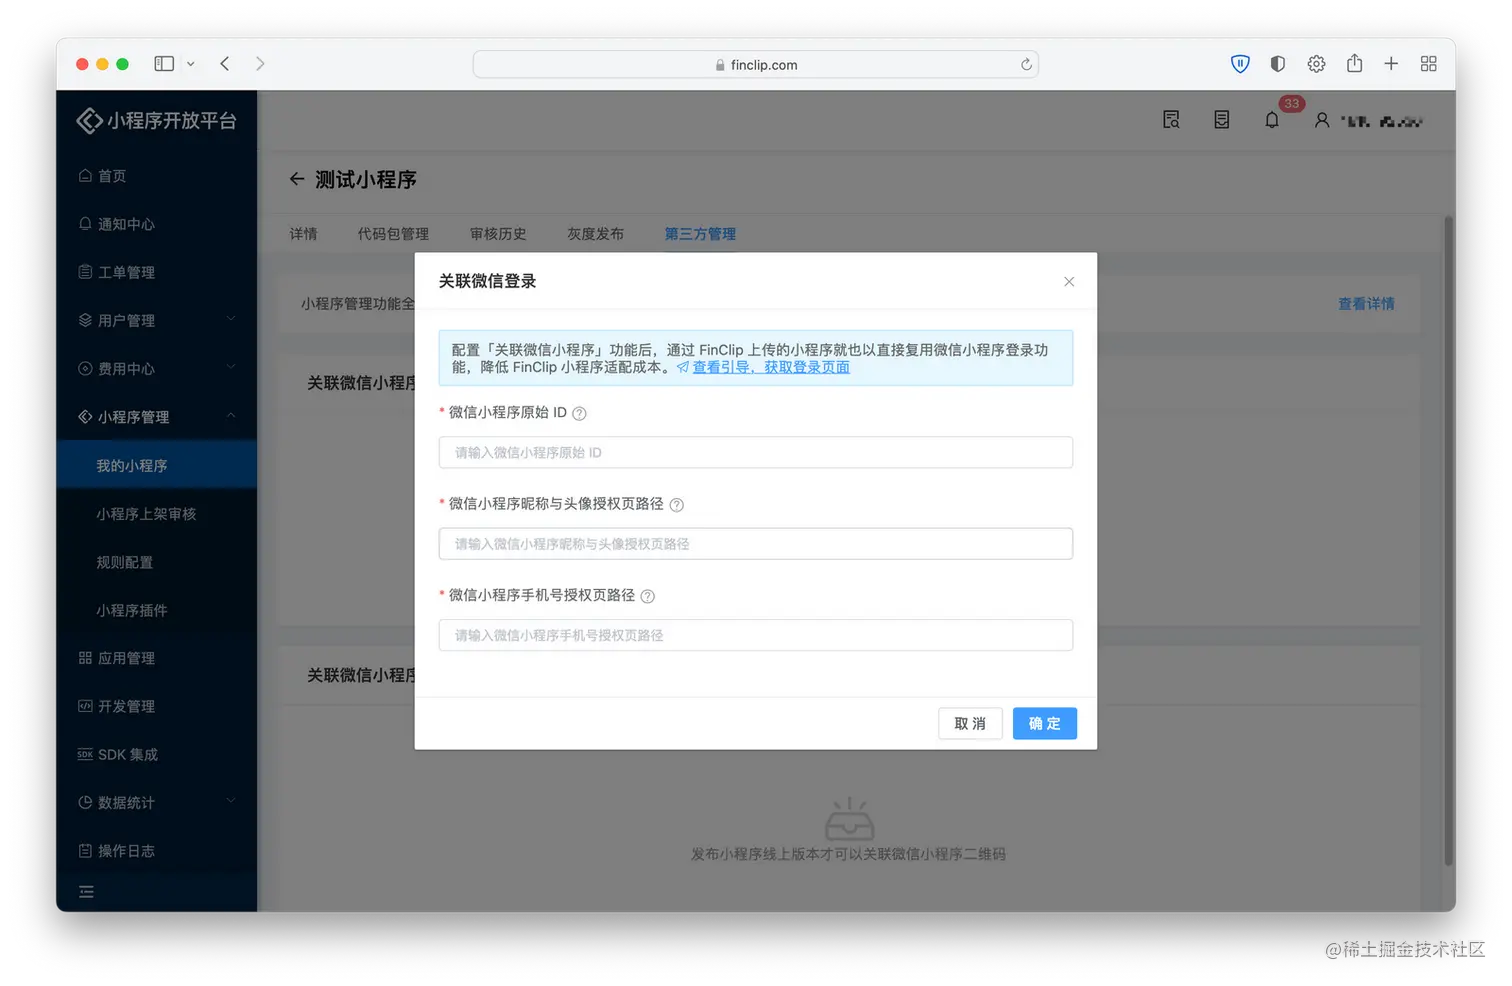
Task: Expand the 数据统计 sidebar menu
Action: (x=157, y=802)
